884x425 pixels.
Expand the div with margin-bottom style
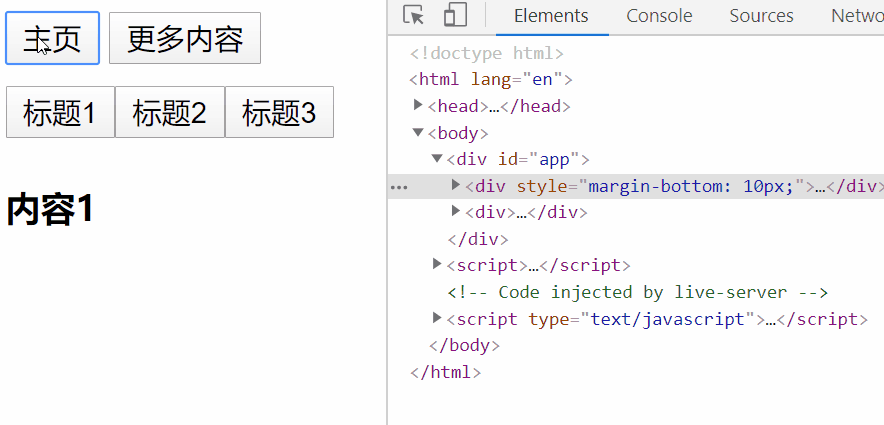[x=456, y=185]
